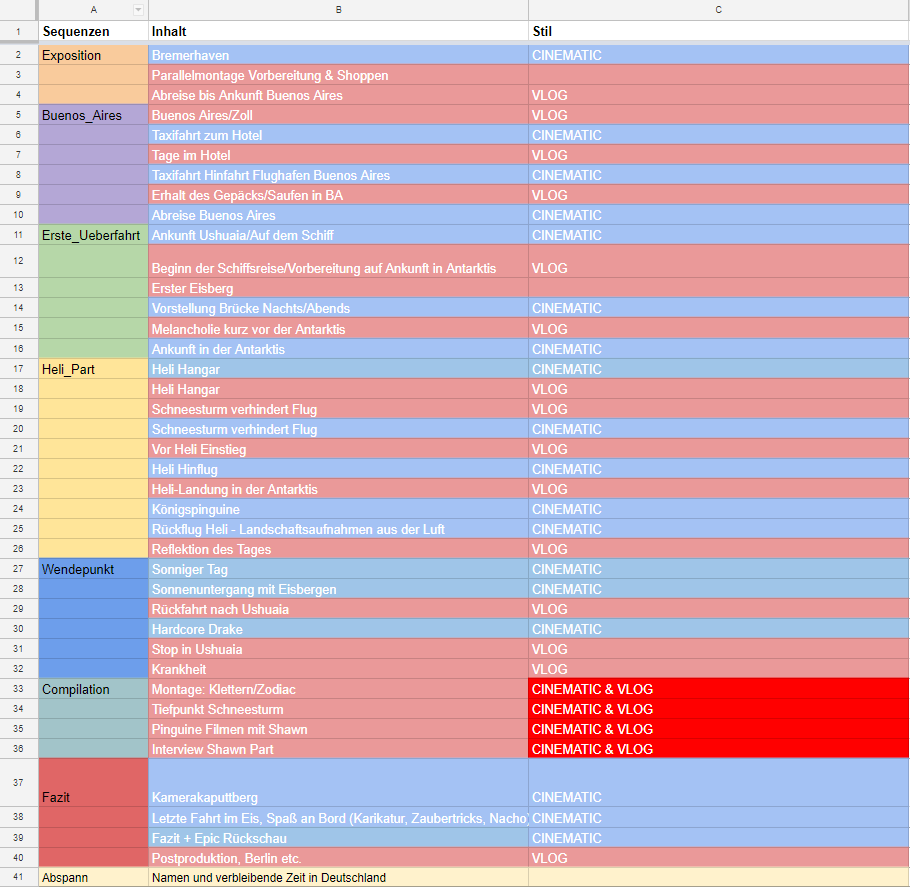Select the 'Buenos_Aires' sequence cell
The height and width of the screenshot is (887, 910).
point(93,115)
